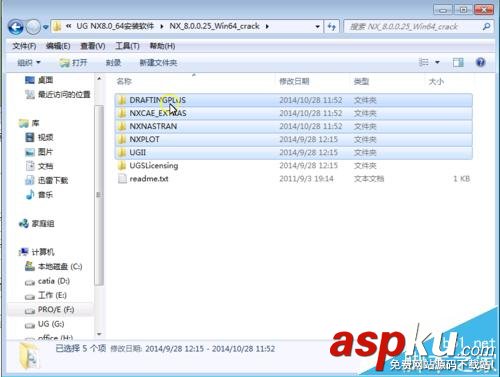
Task: Select the UGII folder
Action: (x=294, y=152)
